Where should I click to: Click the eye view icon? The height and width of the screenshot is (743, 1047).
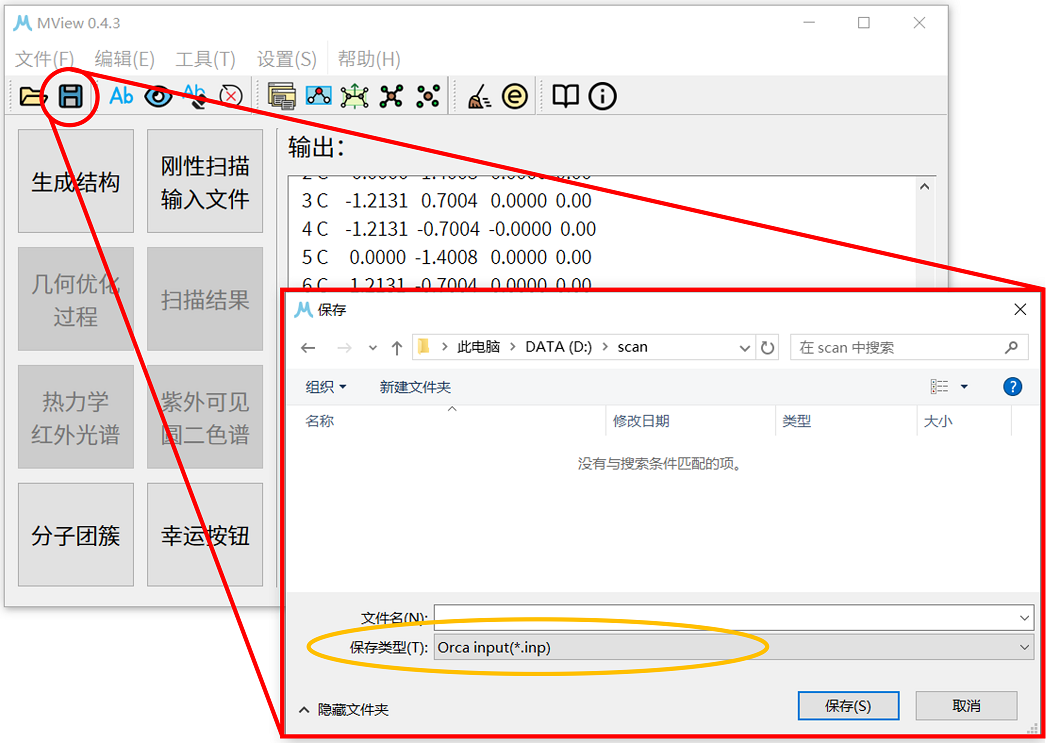(158, 95)
